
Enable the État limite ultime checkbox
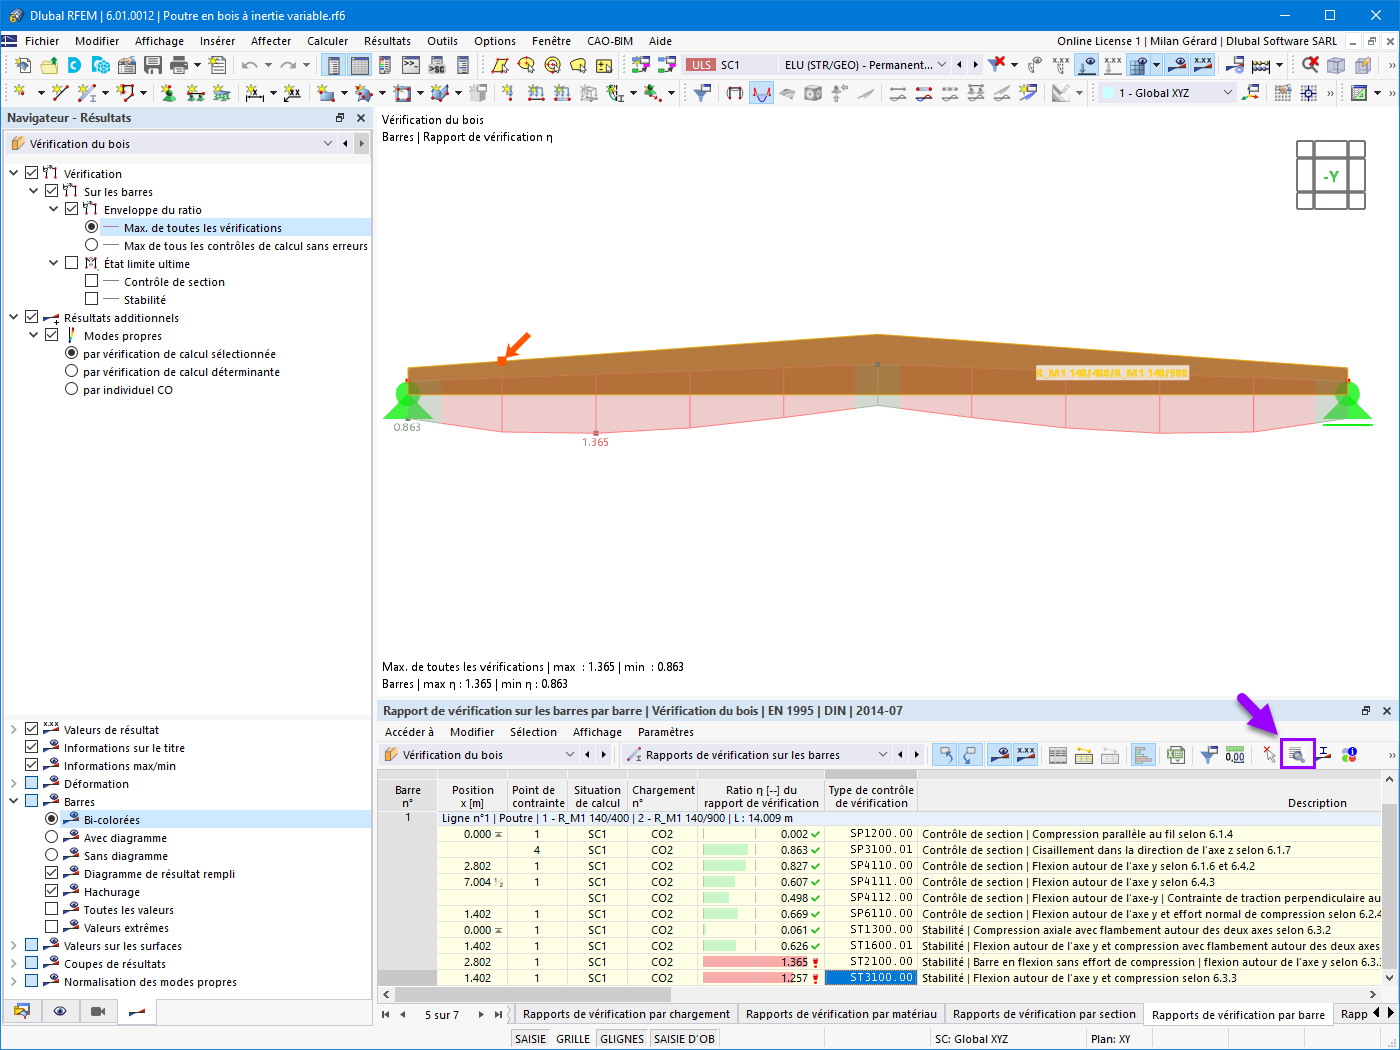[71, 263]
